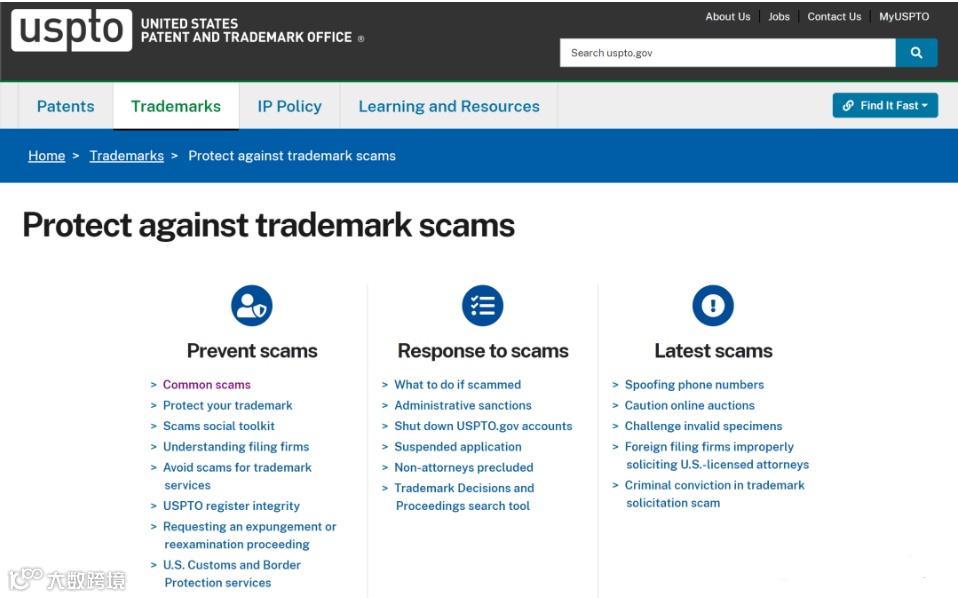958x598 pixels.
Task: Open Non-attorneys precluded link
Action: [x=464, y=468]
